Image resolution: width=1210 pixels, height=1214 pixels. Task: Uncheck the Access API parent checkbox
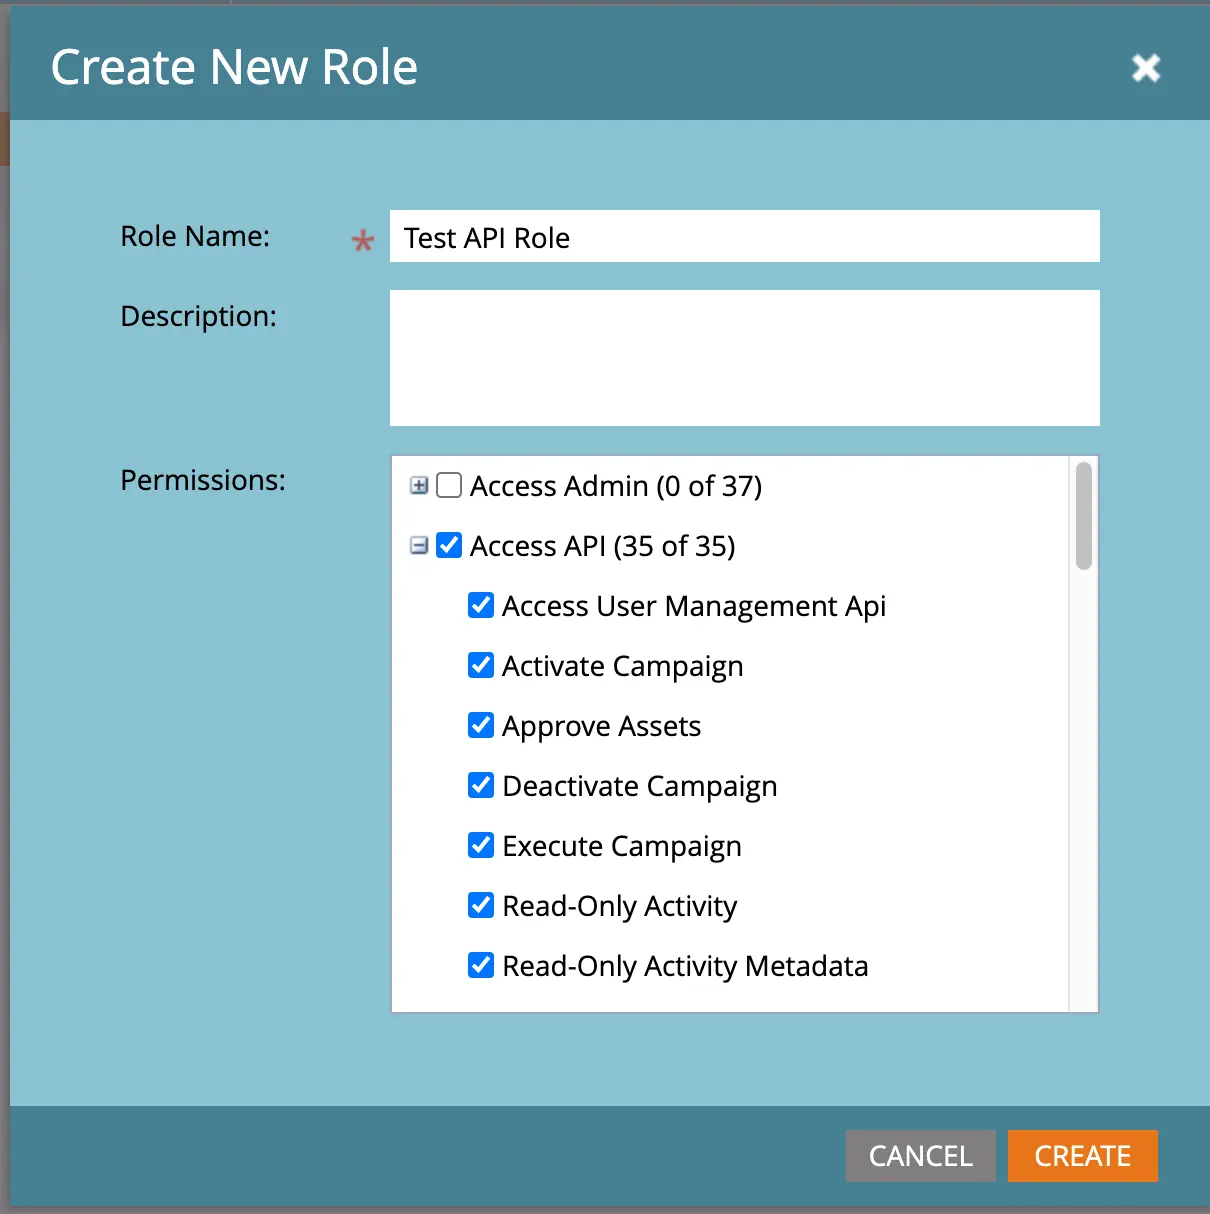pos(450,546)
